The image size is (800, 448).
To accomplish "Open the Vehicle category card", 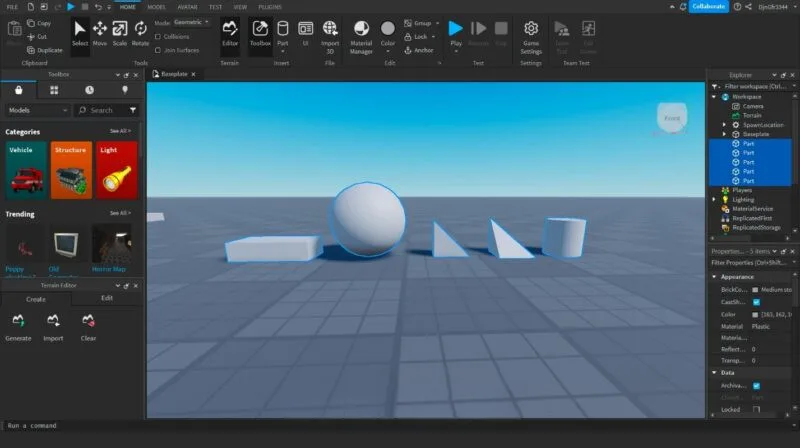I will (x=26, y=170).
